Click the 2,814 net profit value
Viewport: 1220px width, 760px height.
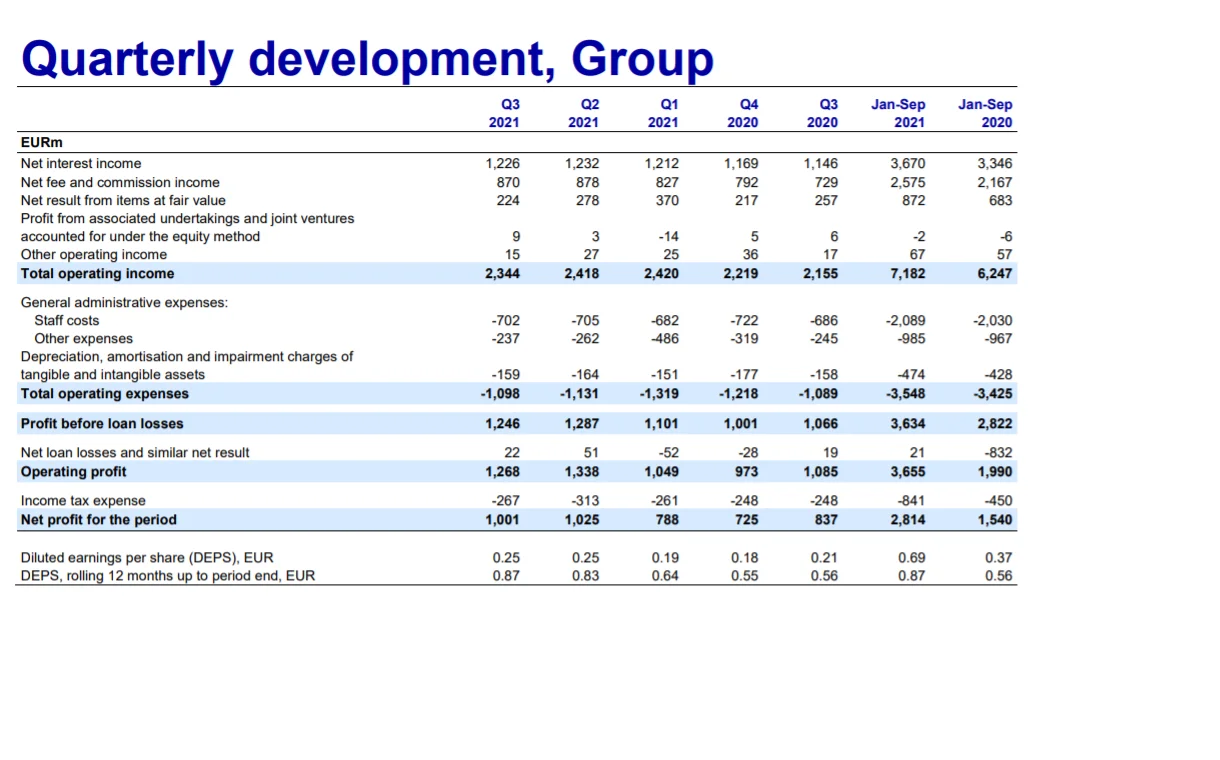pos(907,519)
